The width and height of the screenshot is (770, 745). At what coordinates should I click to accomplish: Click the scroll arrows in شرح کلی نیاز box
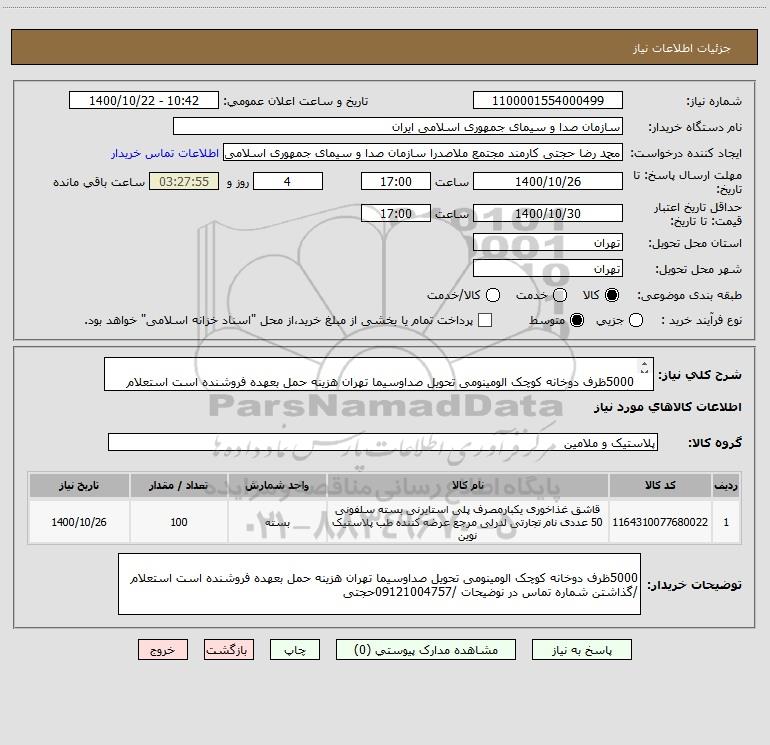(644, 366)
